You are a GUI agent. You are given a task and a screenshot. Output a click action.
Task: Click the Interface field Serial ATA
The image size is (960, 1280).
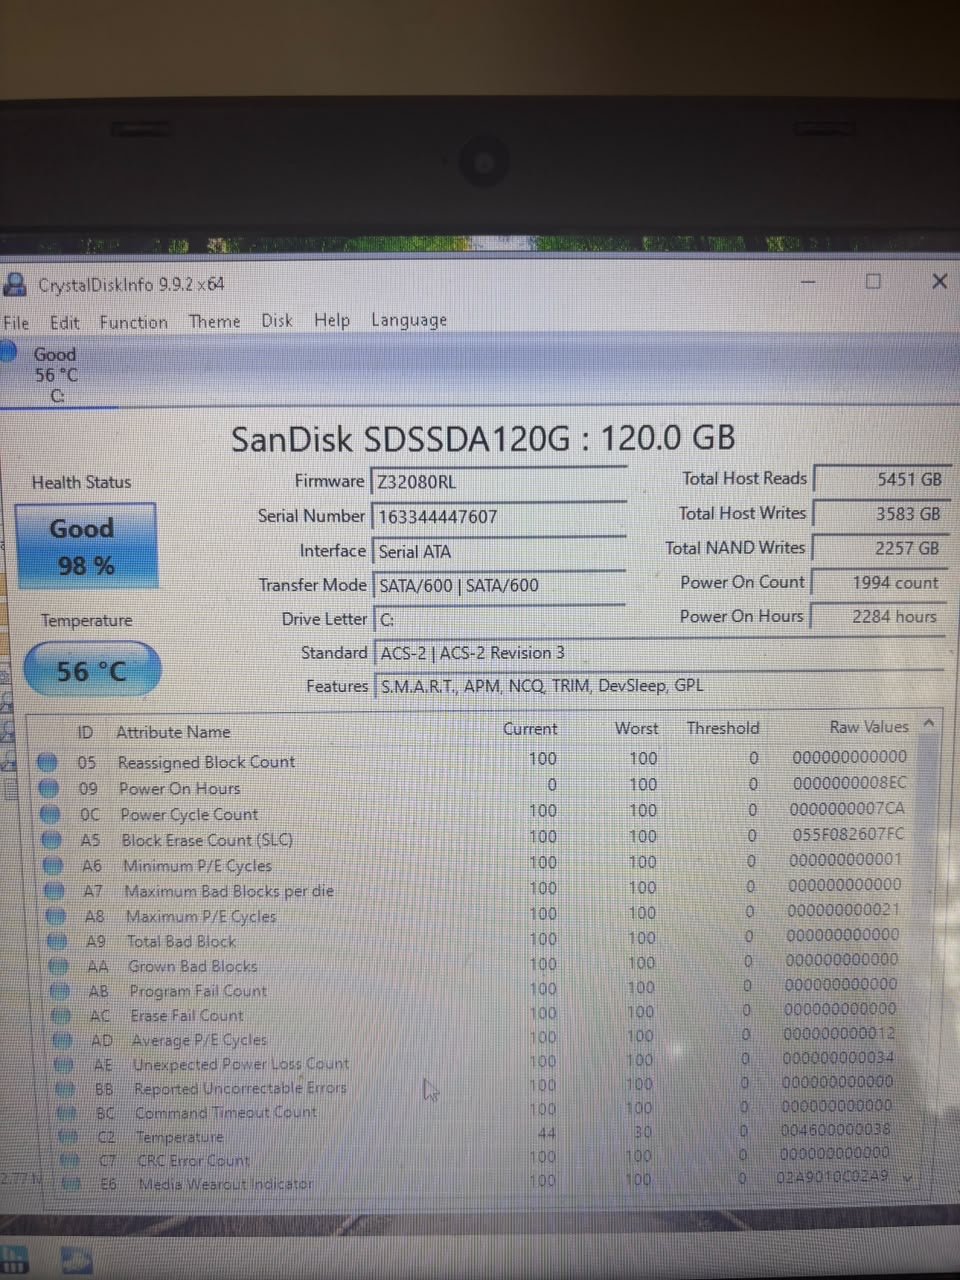point(498,551)
